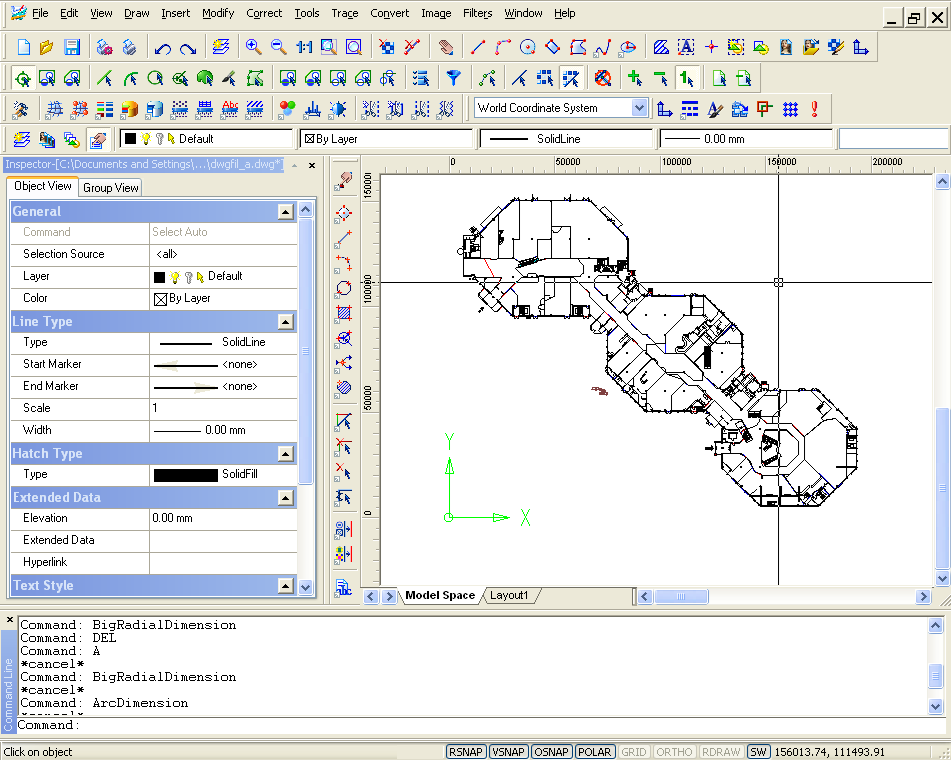951x760 pixels.
Task: Toggle GRID display in status bar
Action: point(633,752)
